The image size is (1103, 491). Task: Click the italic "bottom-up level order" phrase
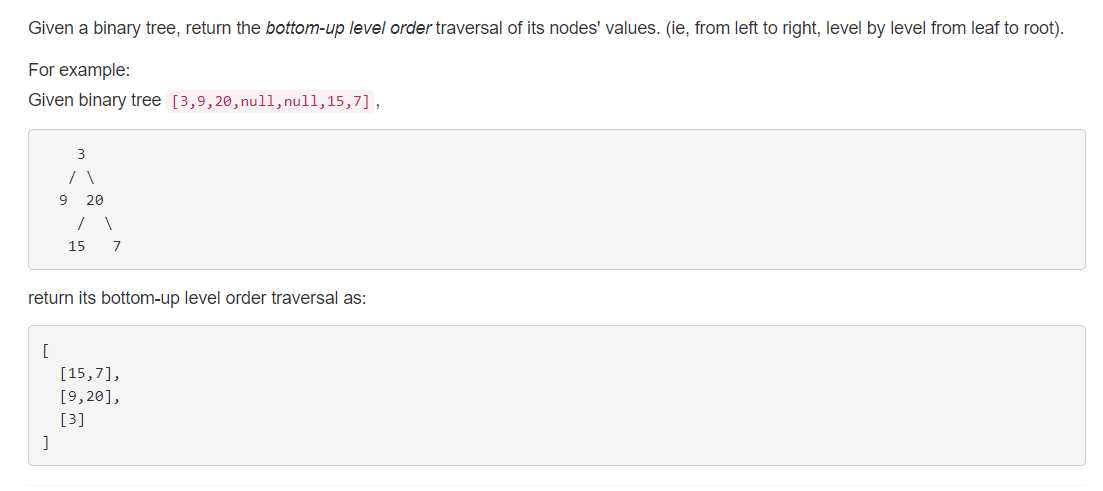pyautogui.click(x=348, y=28)
